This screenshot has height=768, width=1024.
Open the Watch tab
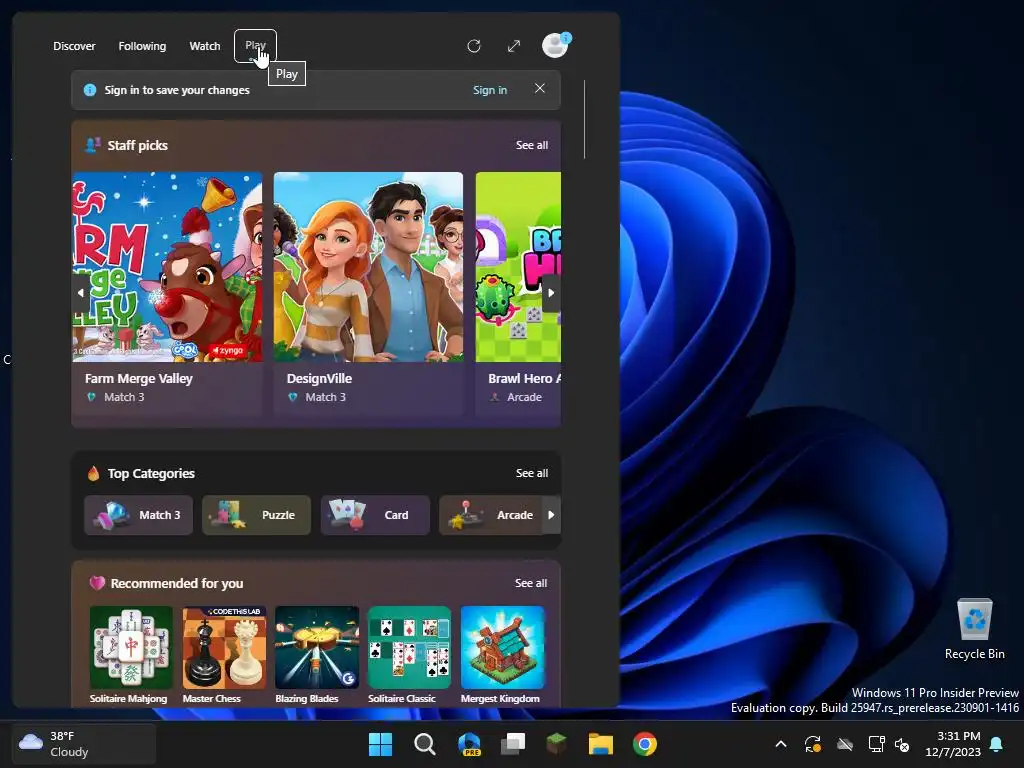pyautogui.click(x=205, y=46)
